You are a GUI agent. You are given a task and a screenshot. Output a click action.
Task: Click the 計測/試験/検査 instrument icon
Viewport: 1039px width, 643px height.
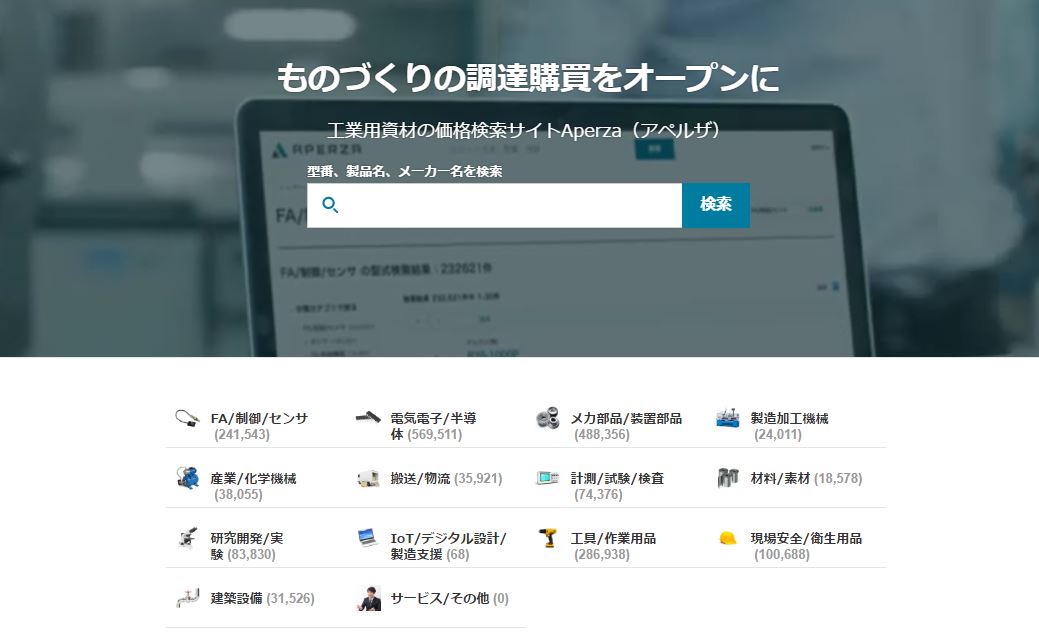click(x=548, y=478)
